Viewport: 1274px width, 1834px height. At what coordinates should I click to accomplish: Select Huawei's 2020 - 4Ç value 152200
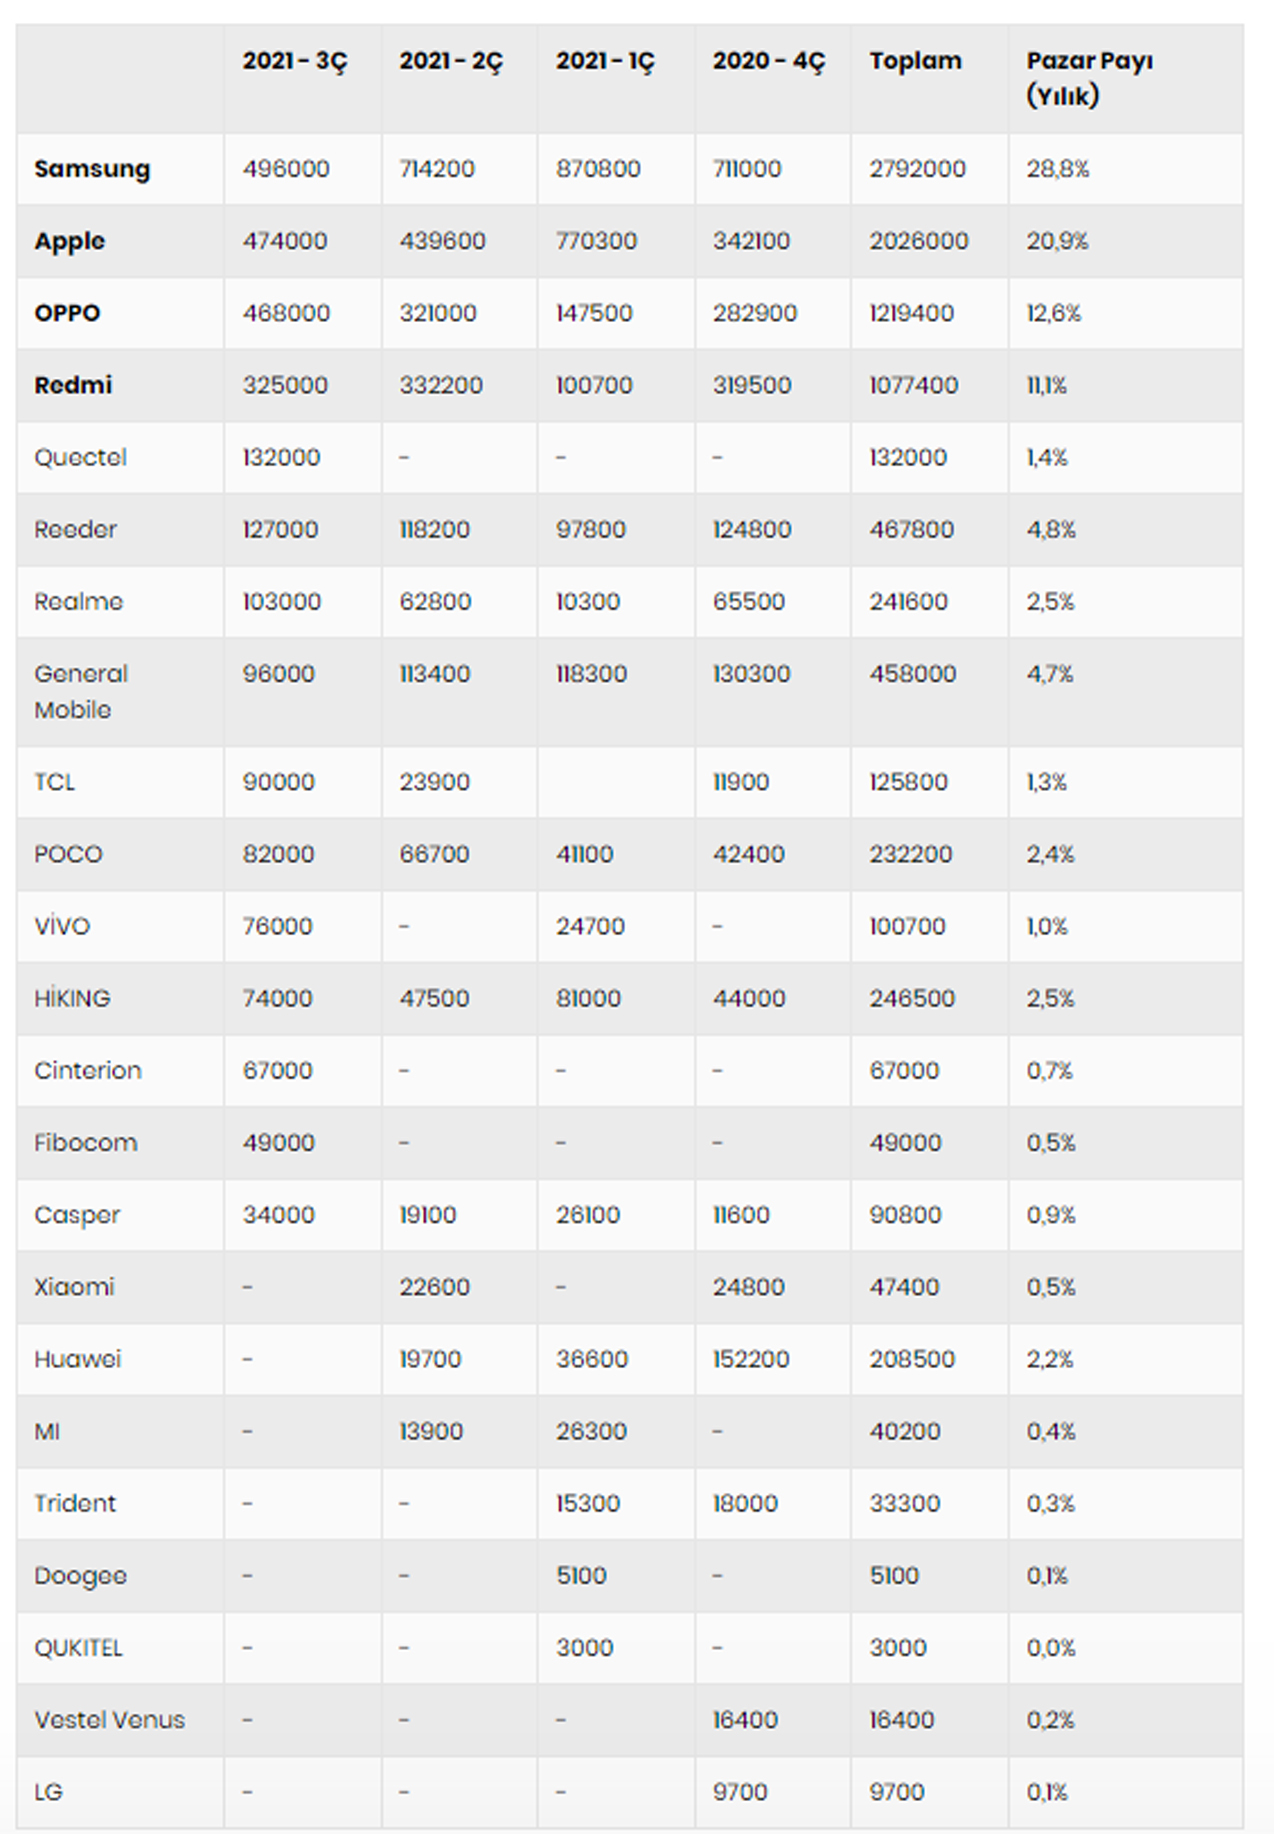(751, 1359)
